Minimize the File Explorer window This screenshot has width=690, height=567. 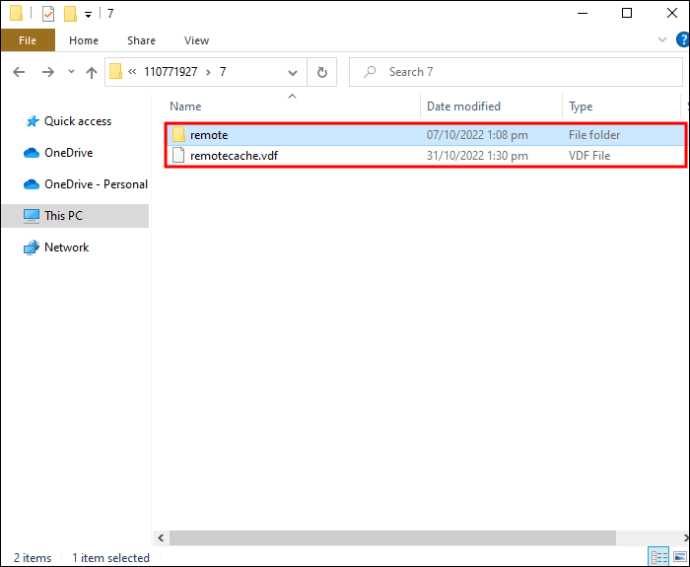click(582, 13)
